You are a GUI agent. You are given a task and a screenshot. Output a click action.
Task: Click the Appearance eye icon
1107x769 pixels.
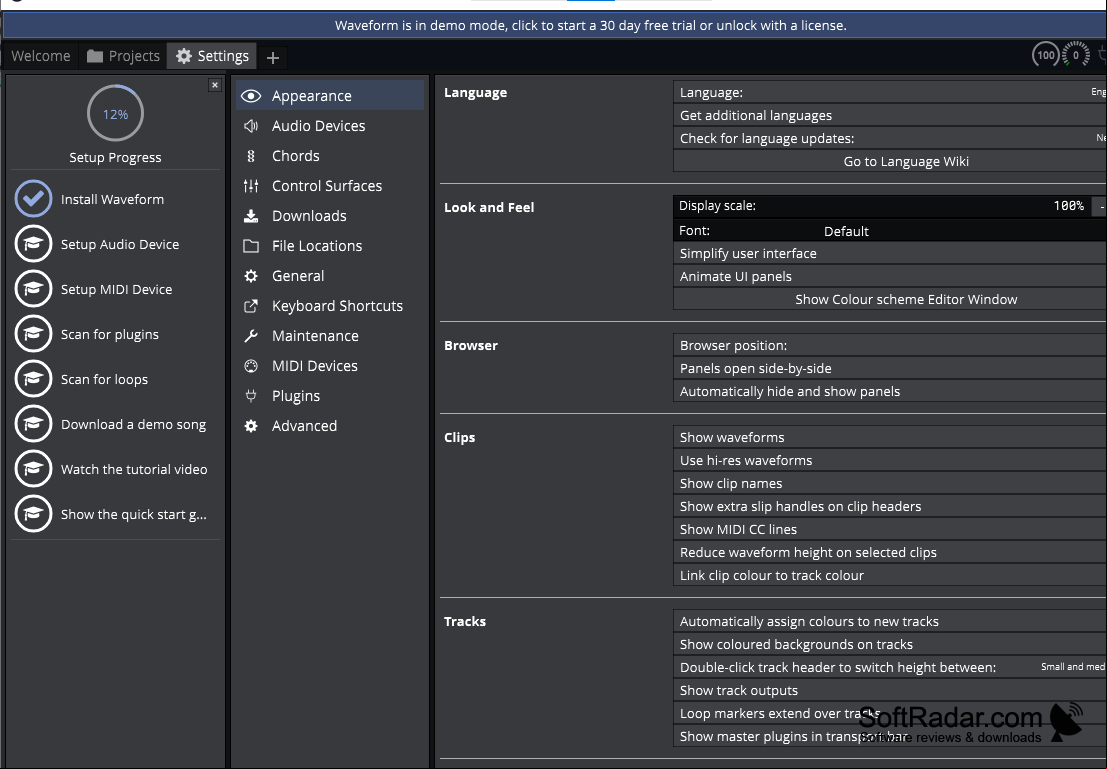click(251, 96)
